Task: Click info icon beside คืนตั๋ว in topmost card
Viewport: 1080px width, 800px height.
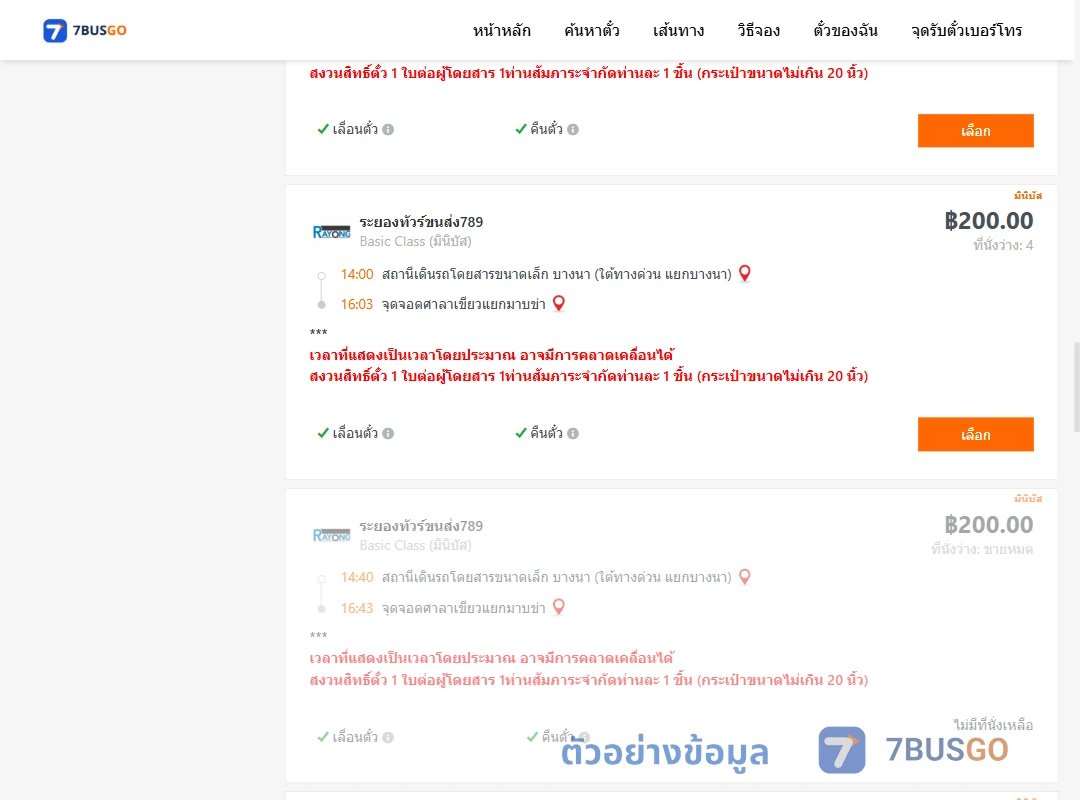Action: (x=573, y=130)
